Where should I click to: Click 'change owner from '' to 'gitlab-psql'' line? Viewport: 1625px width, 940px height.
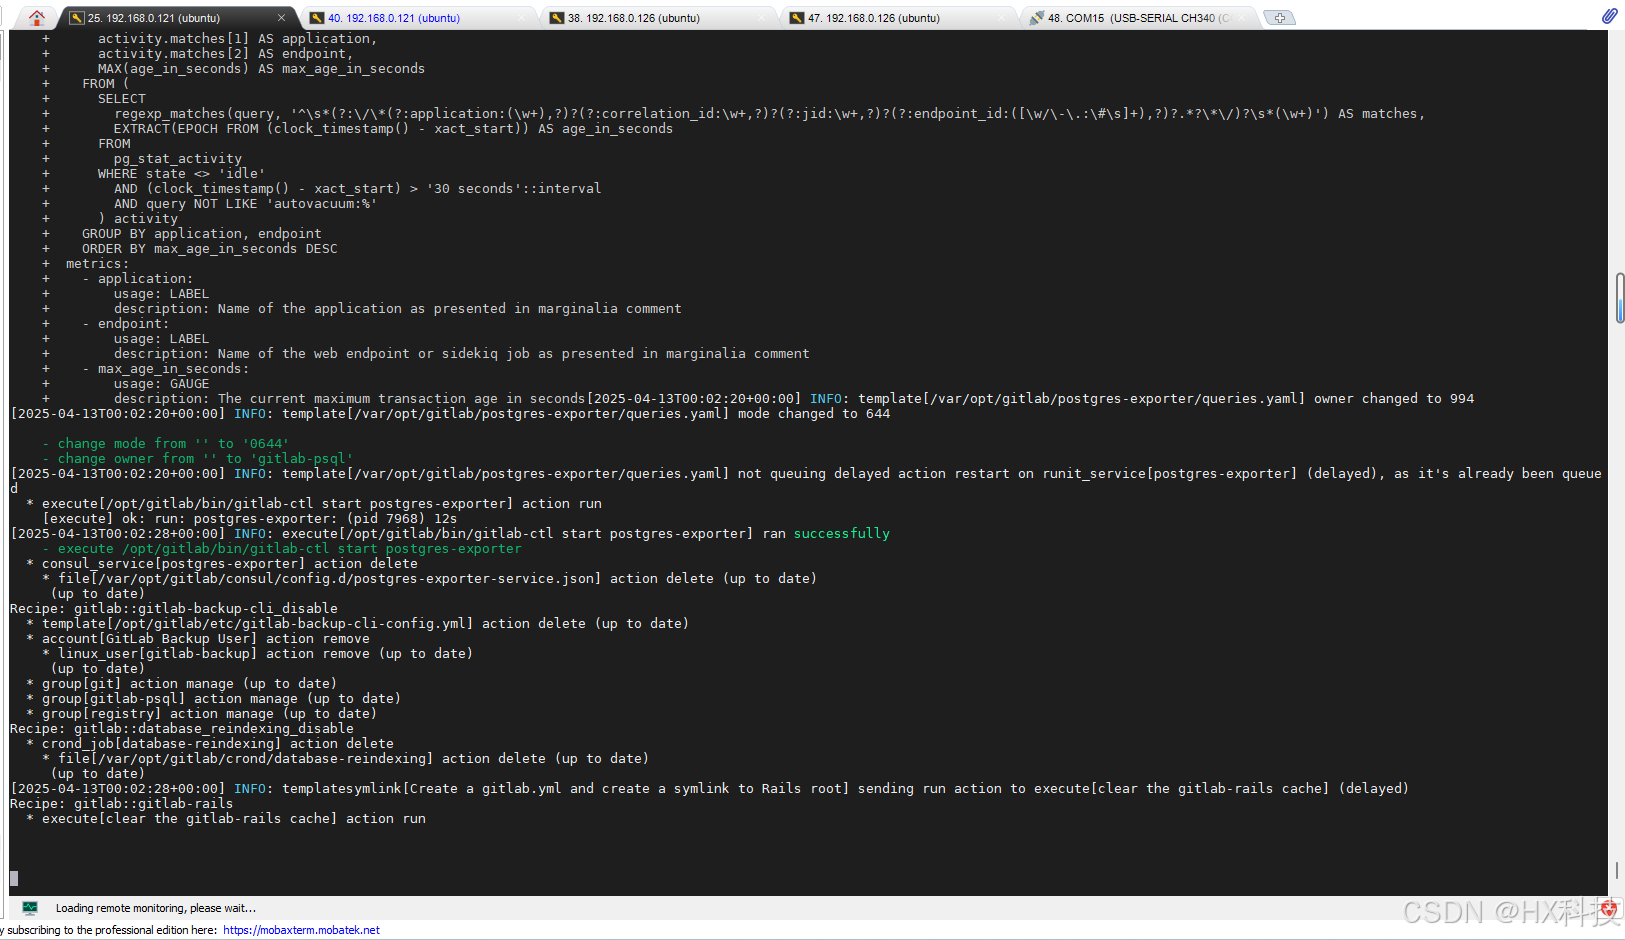tap(197, 459)
